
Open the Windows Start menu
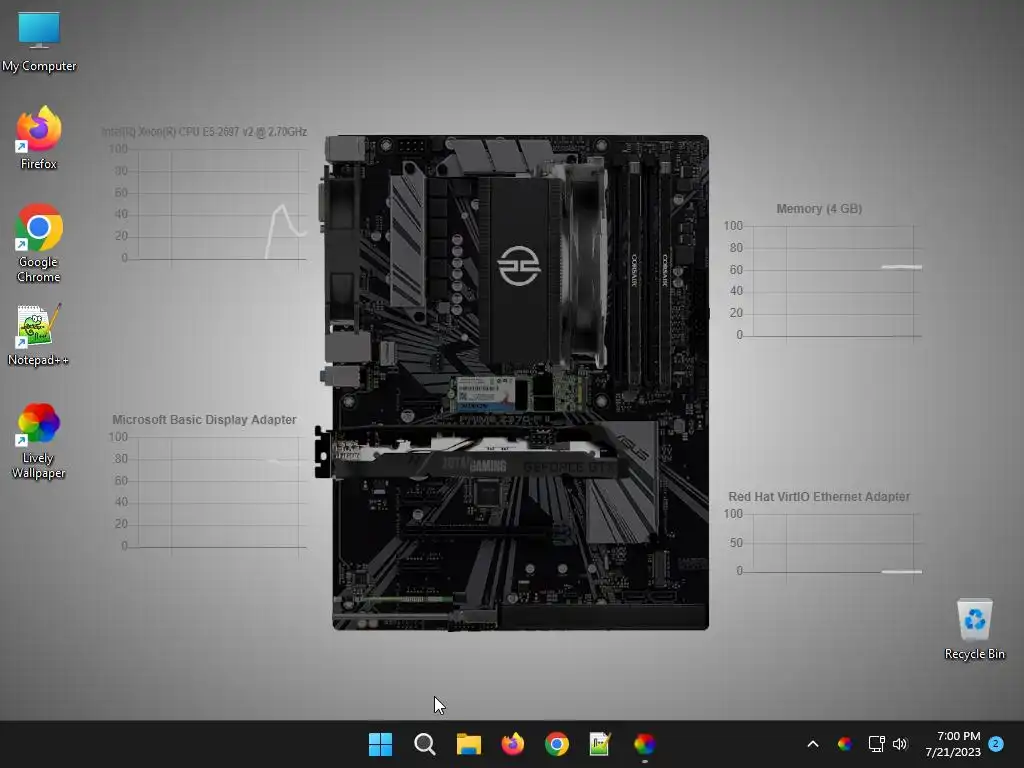pyautogui.click(x=380, y=744)
